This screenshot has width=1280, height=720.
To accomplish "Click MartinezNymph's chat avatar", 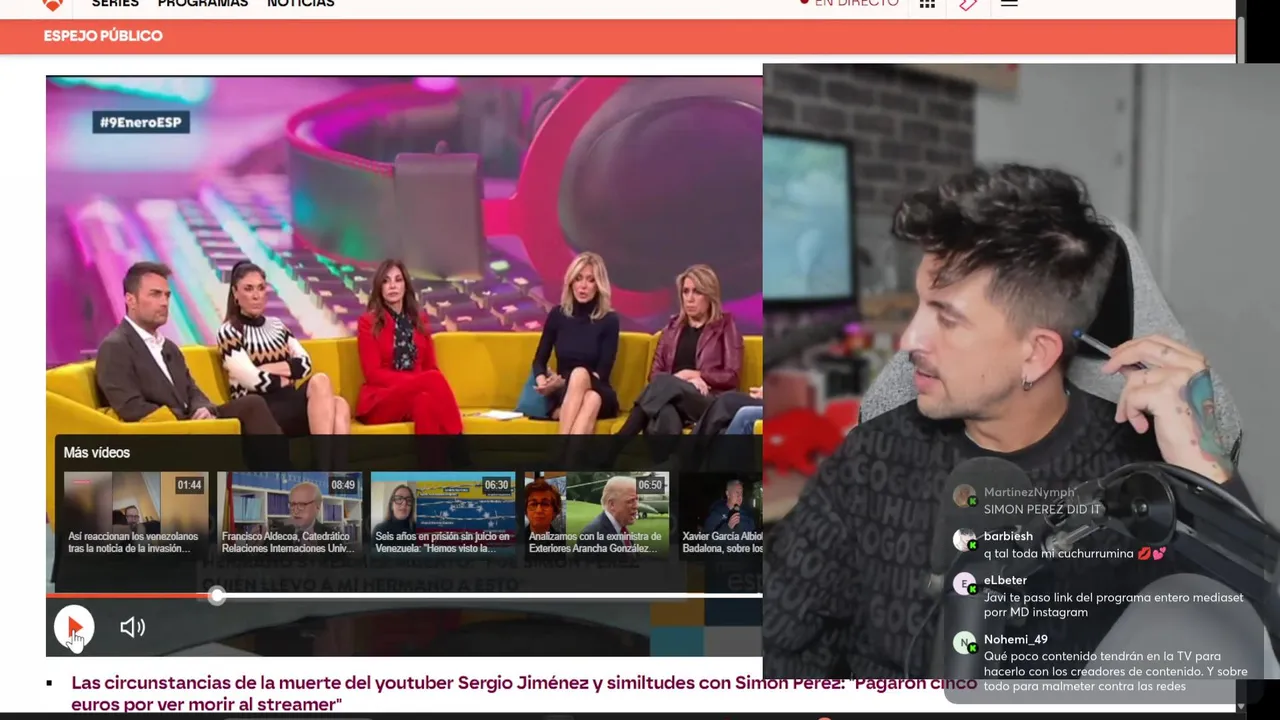I will 965,496.
